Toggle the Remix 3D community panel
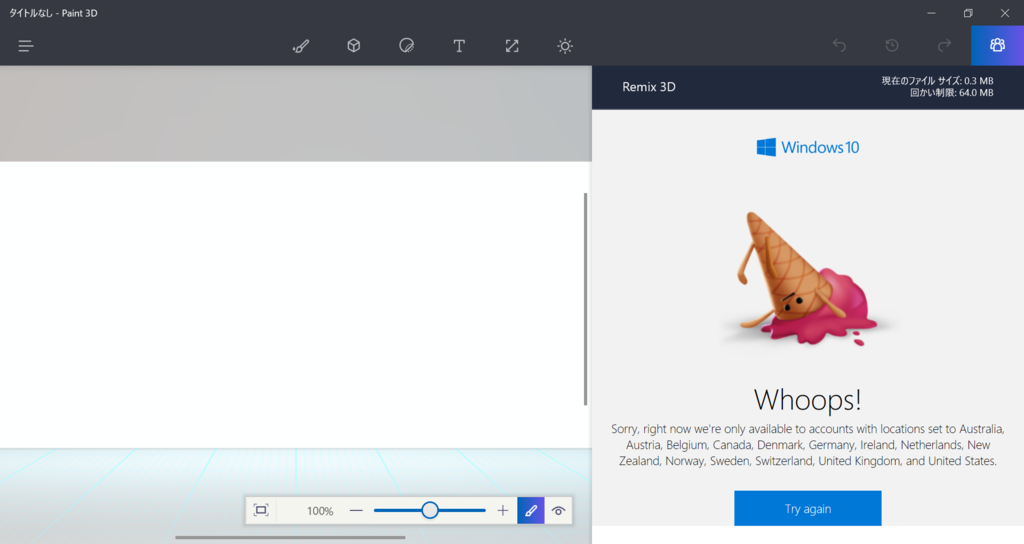 click(997, 45)
